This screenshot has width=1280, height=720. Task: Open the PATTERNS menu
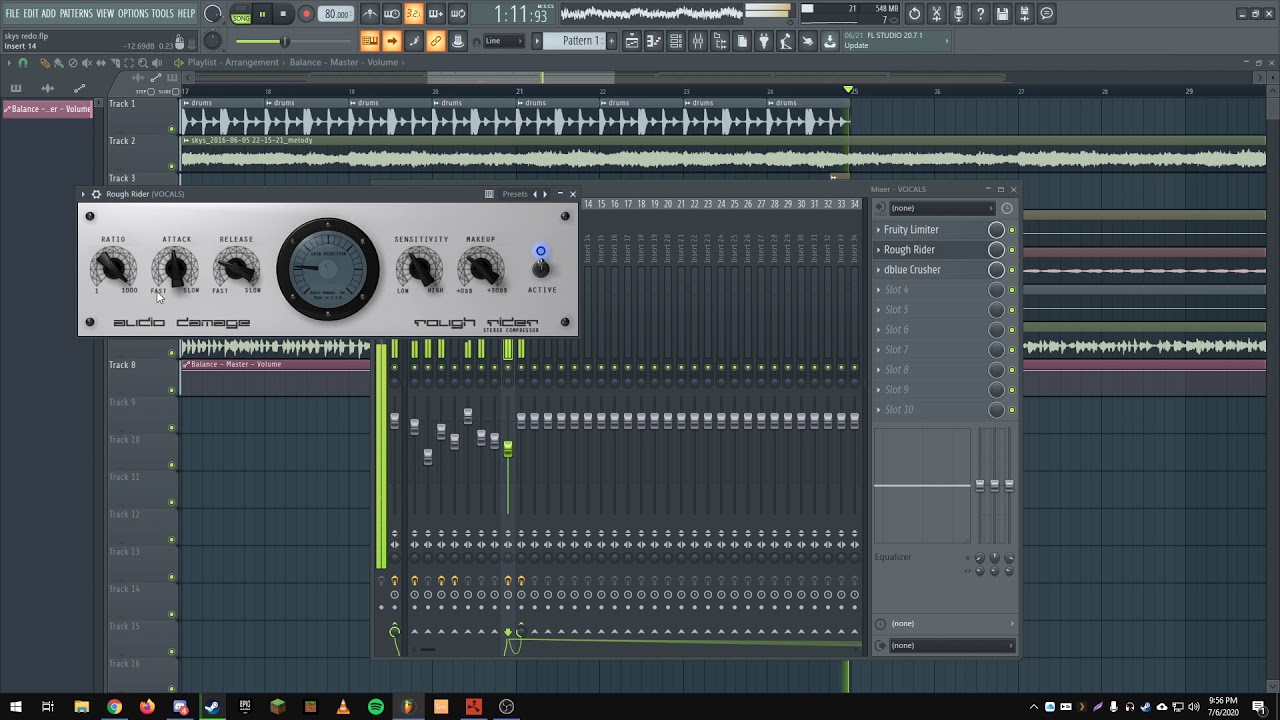coord(76,14)
